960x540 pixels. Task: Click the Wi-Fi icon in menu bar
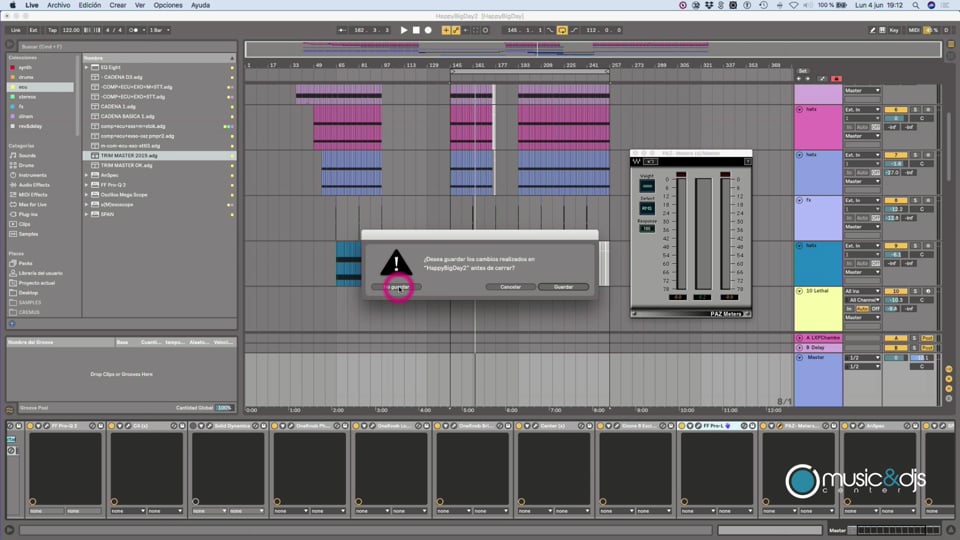click(x=793, y=5)
